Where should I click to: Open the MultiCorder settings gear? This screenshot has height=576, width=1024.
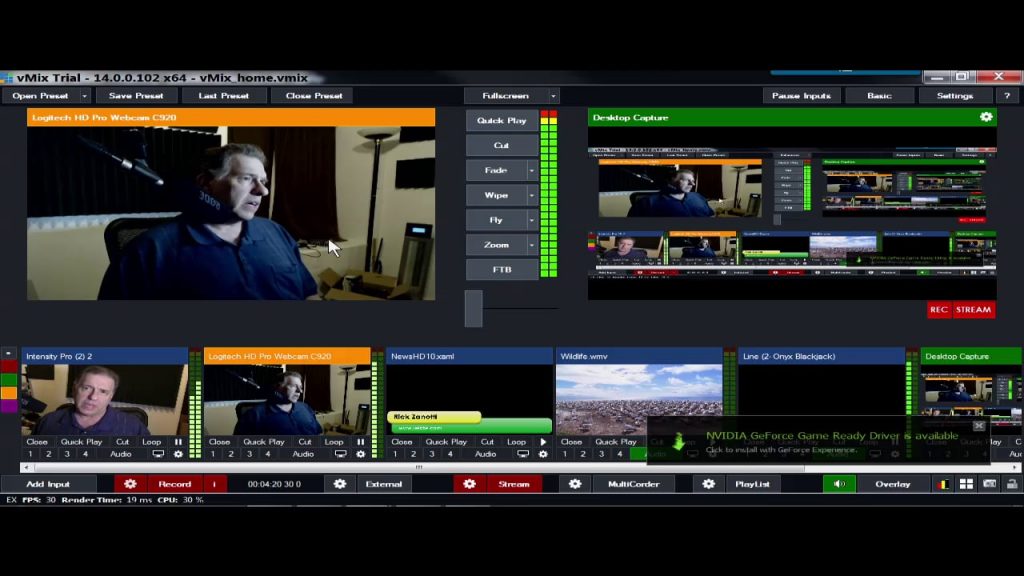[575, 484]
